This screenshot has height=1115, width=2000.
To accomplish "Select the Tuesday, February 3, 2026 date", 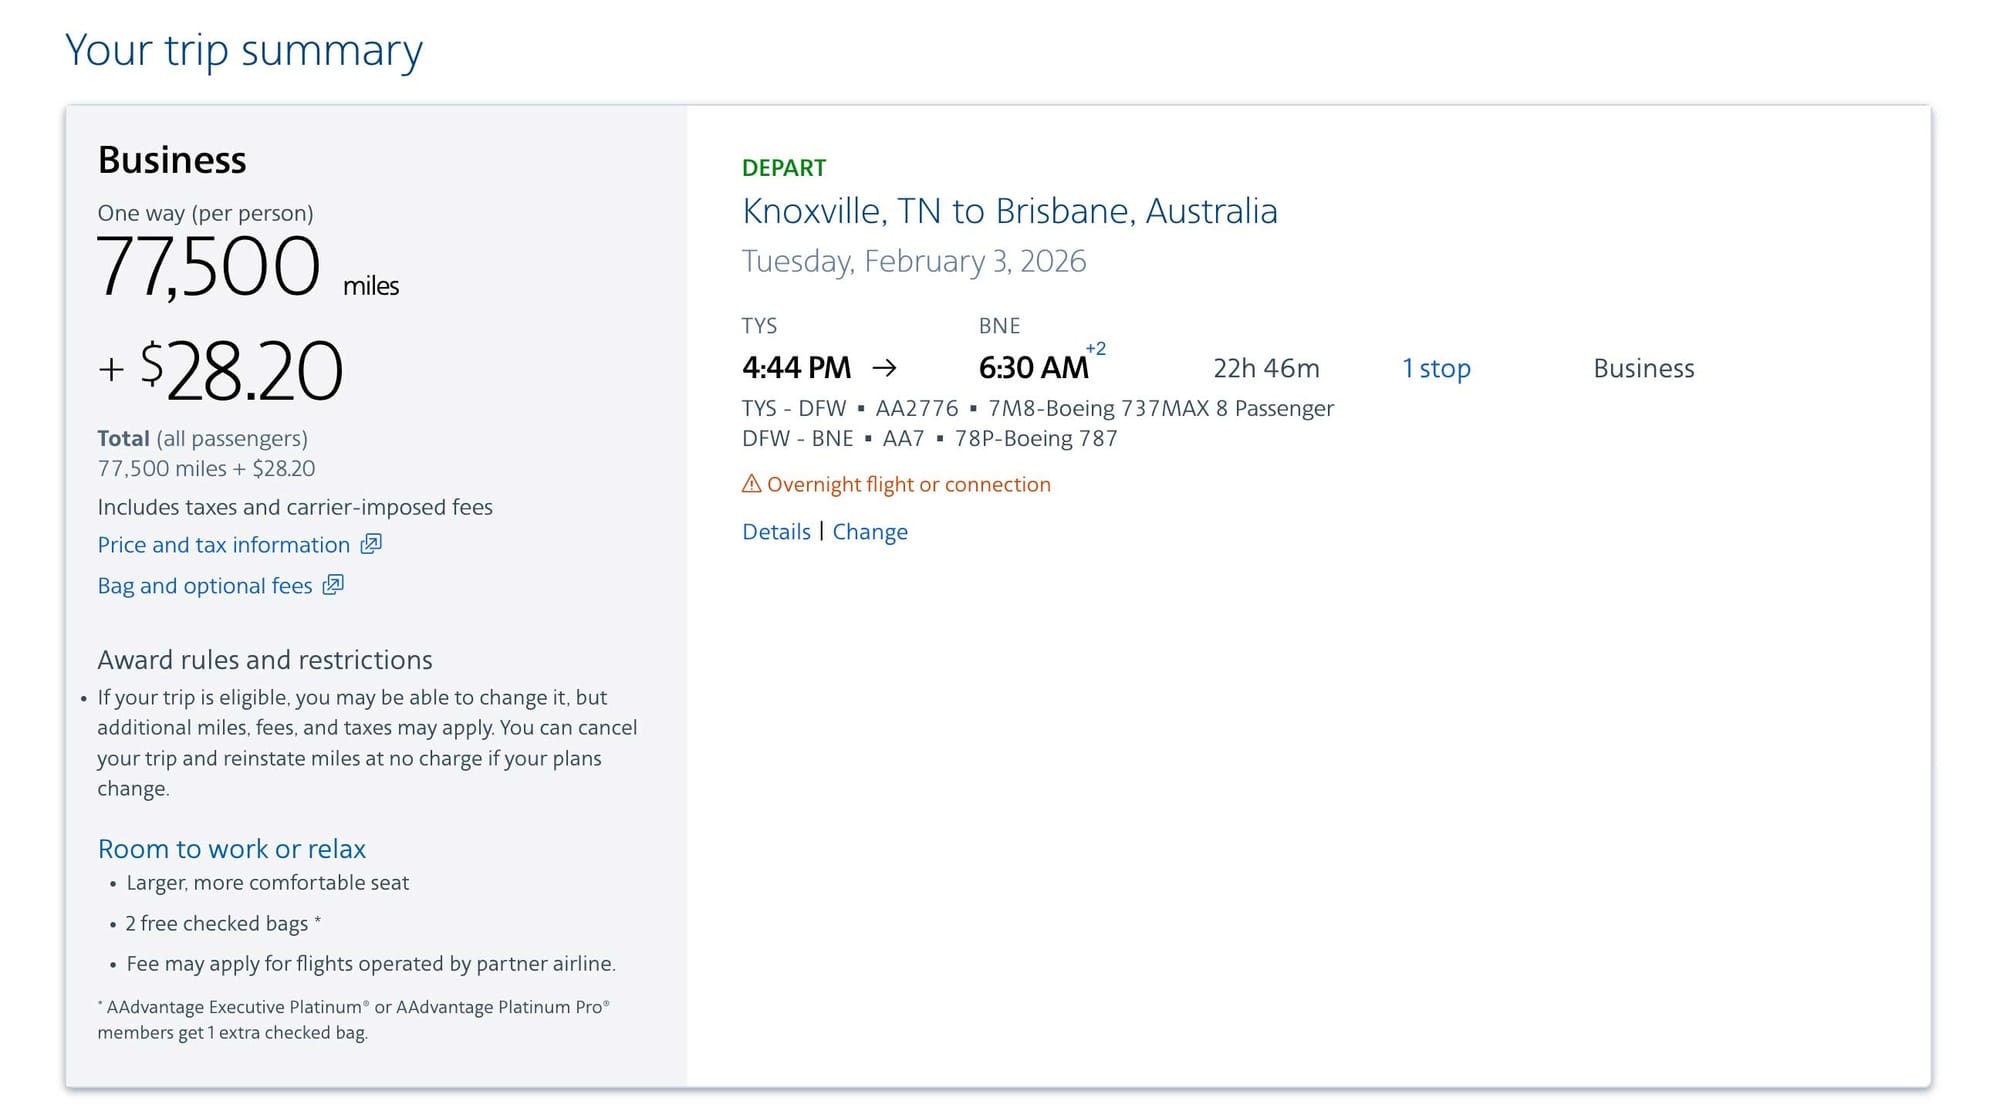I will 914,261.
